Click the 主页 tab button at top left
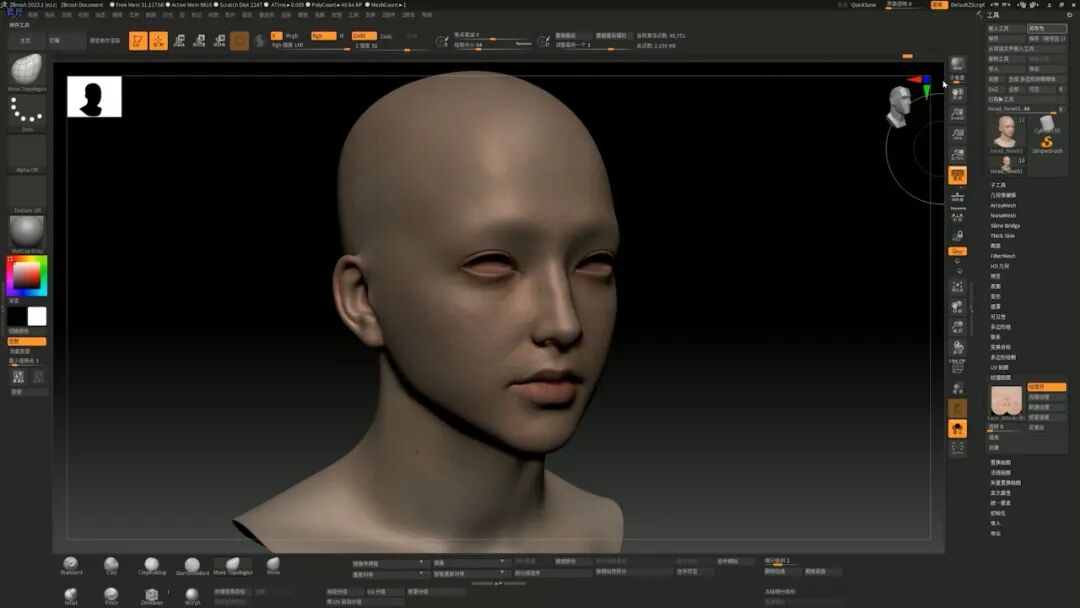Viewport: 1080px width, 608px height. pyautogui.click(x=25, y=41)
